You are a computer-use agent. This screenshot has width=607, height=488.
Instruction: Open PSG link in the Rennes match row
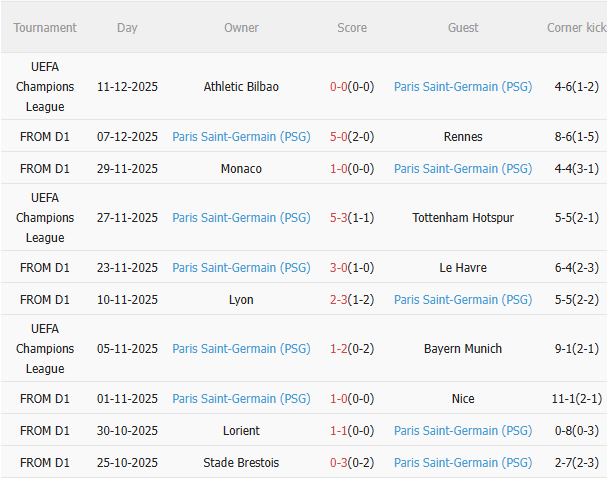point(241,137)
